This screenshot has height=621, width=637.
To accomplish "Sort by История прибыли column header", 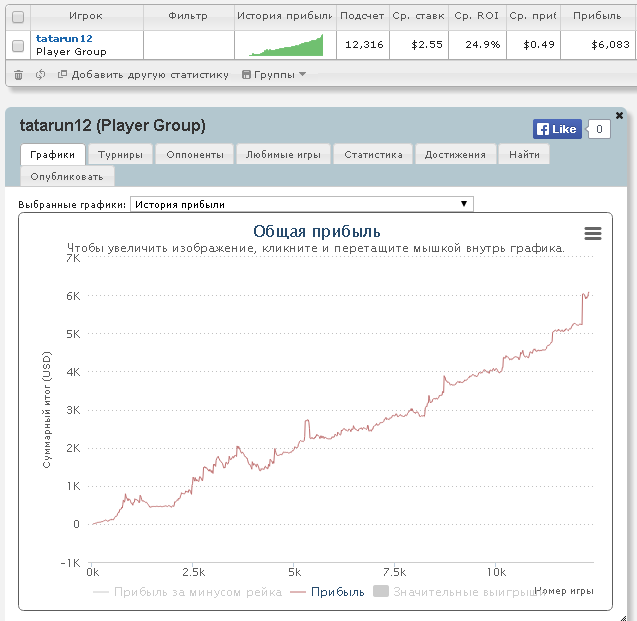I will (285, 16).
